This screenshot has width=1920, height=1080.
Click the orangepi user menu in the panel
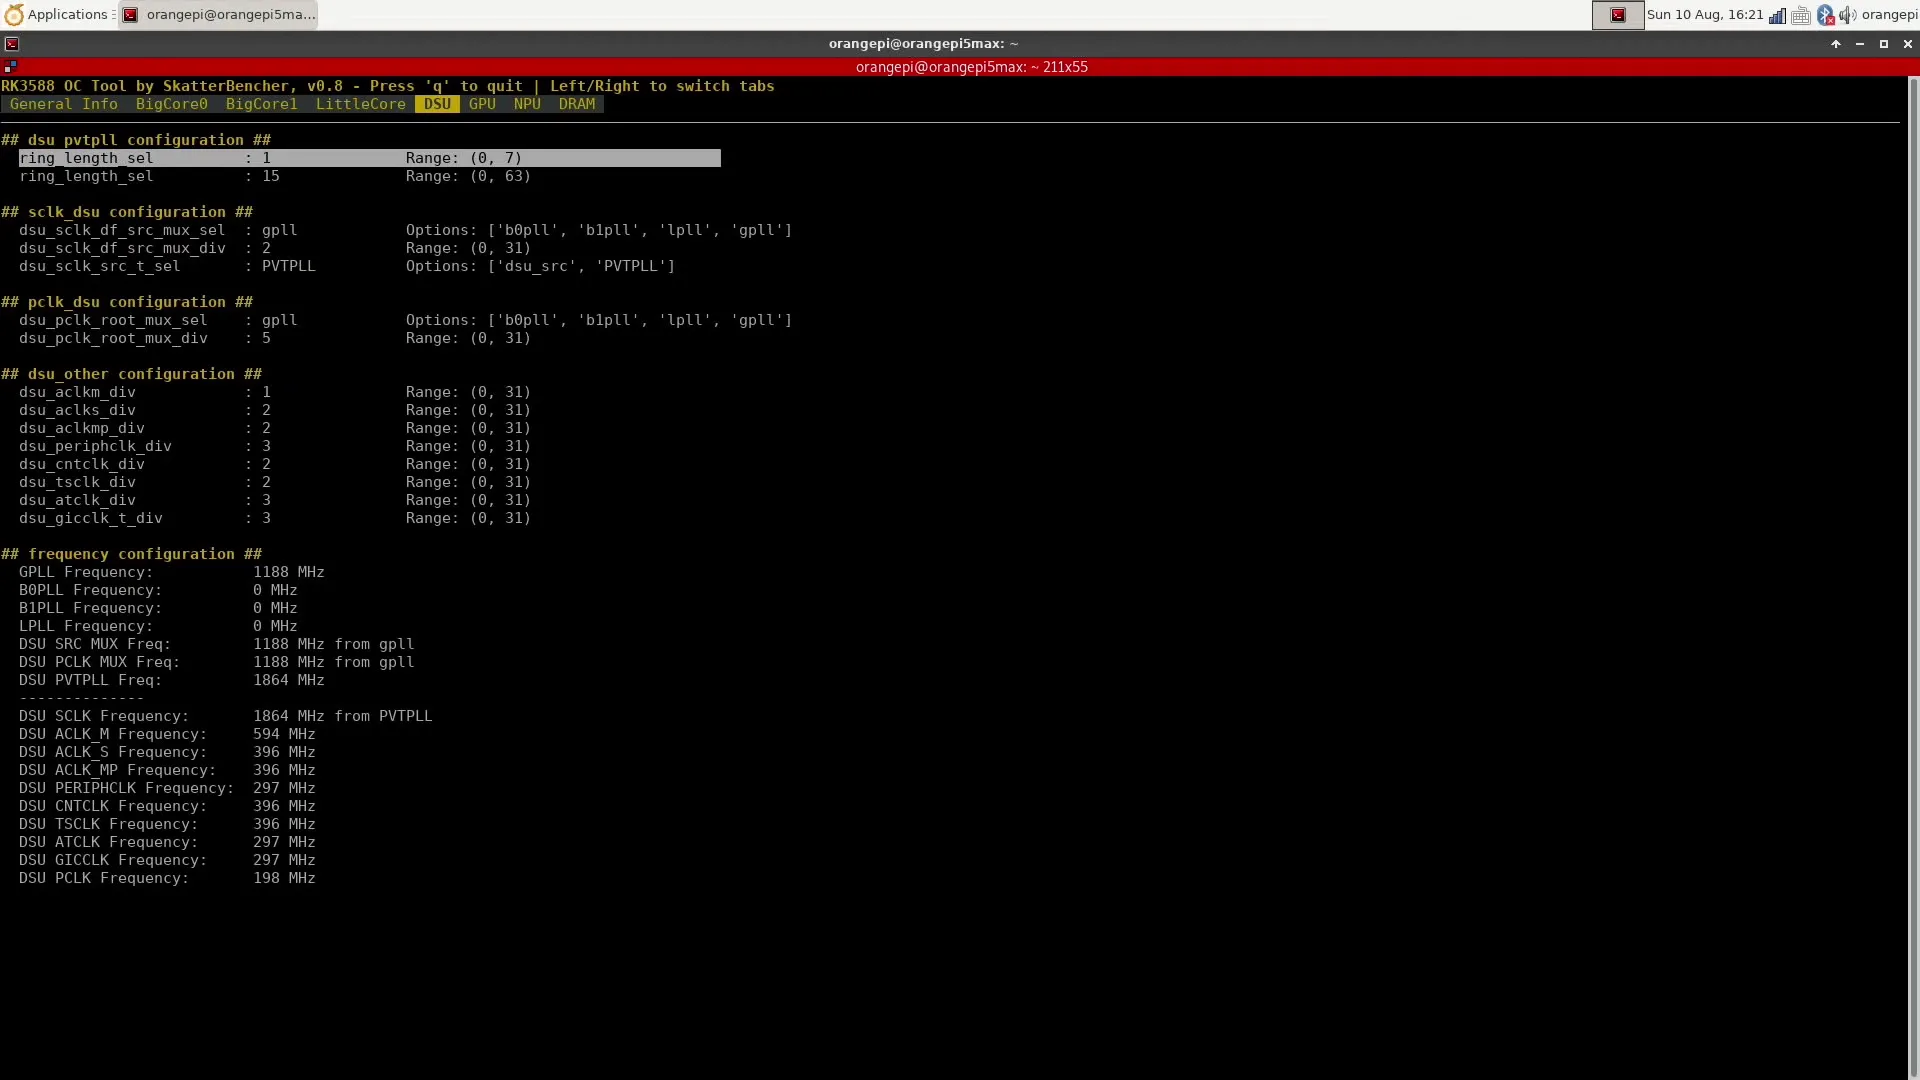click(x=1889, y=15)
